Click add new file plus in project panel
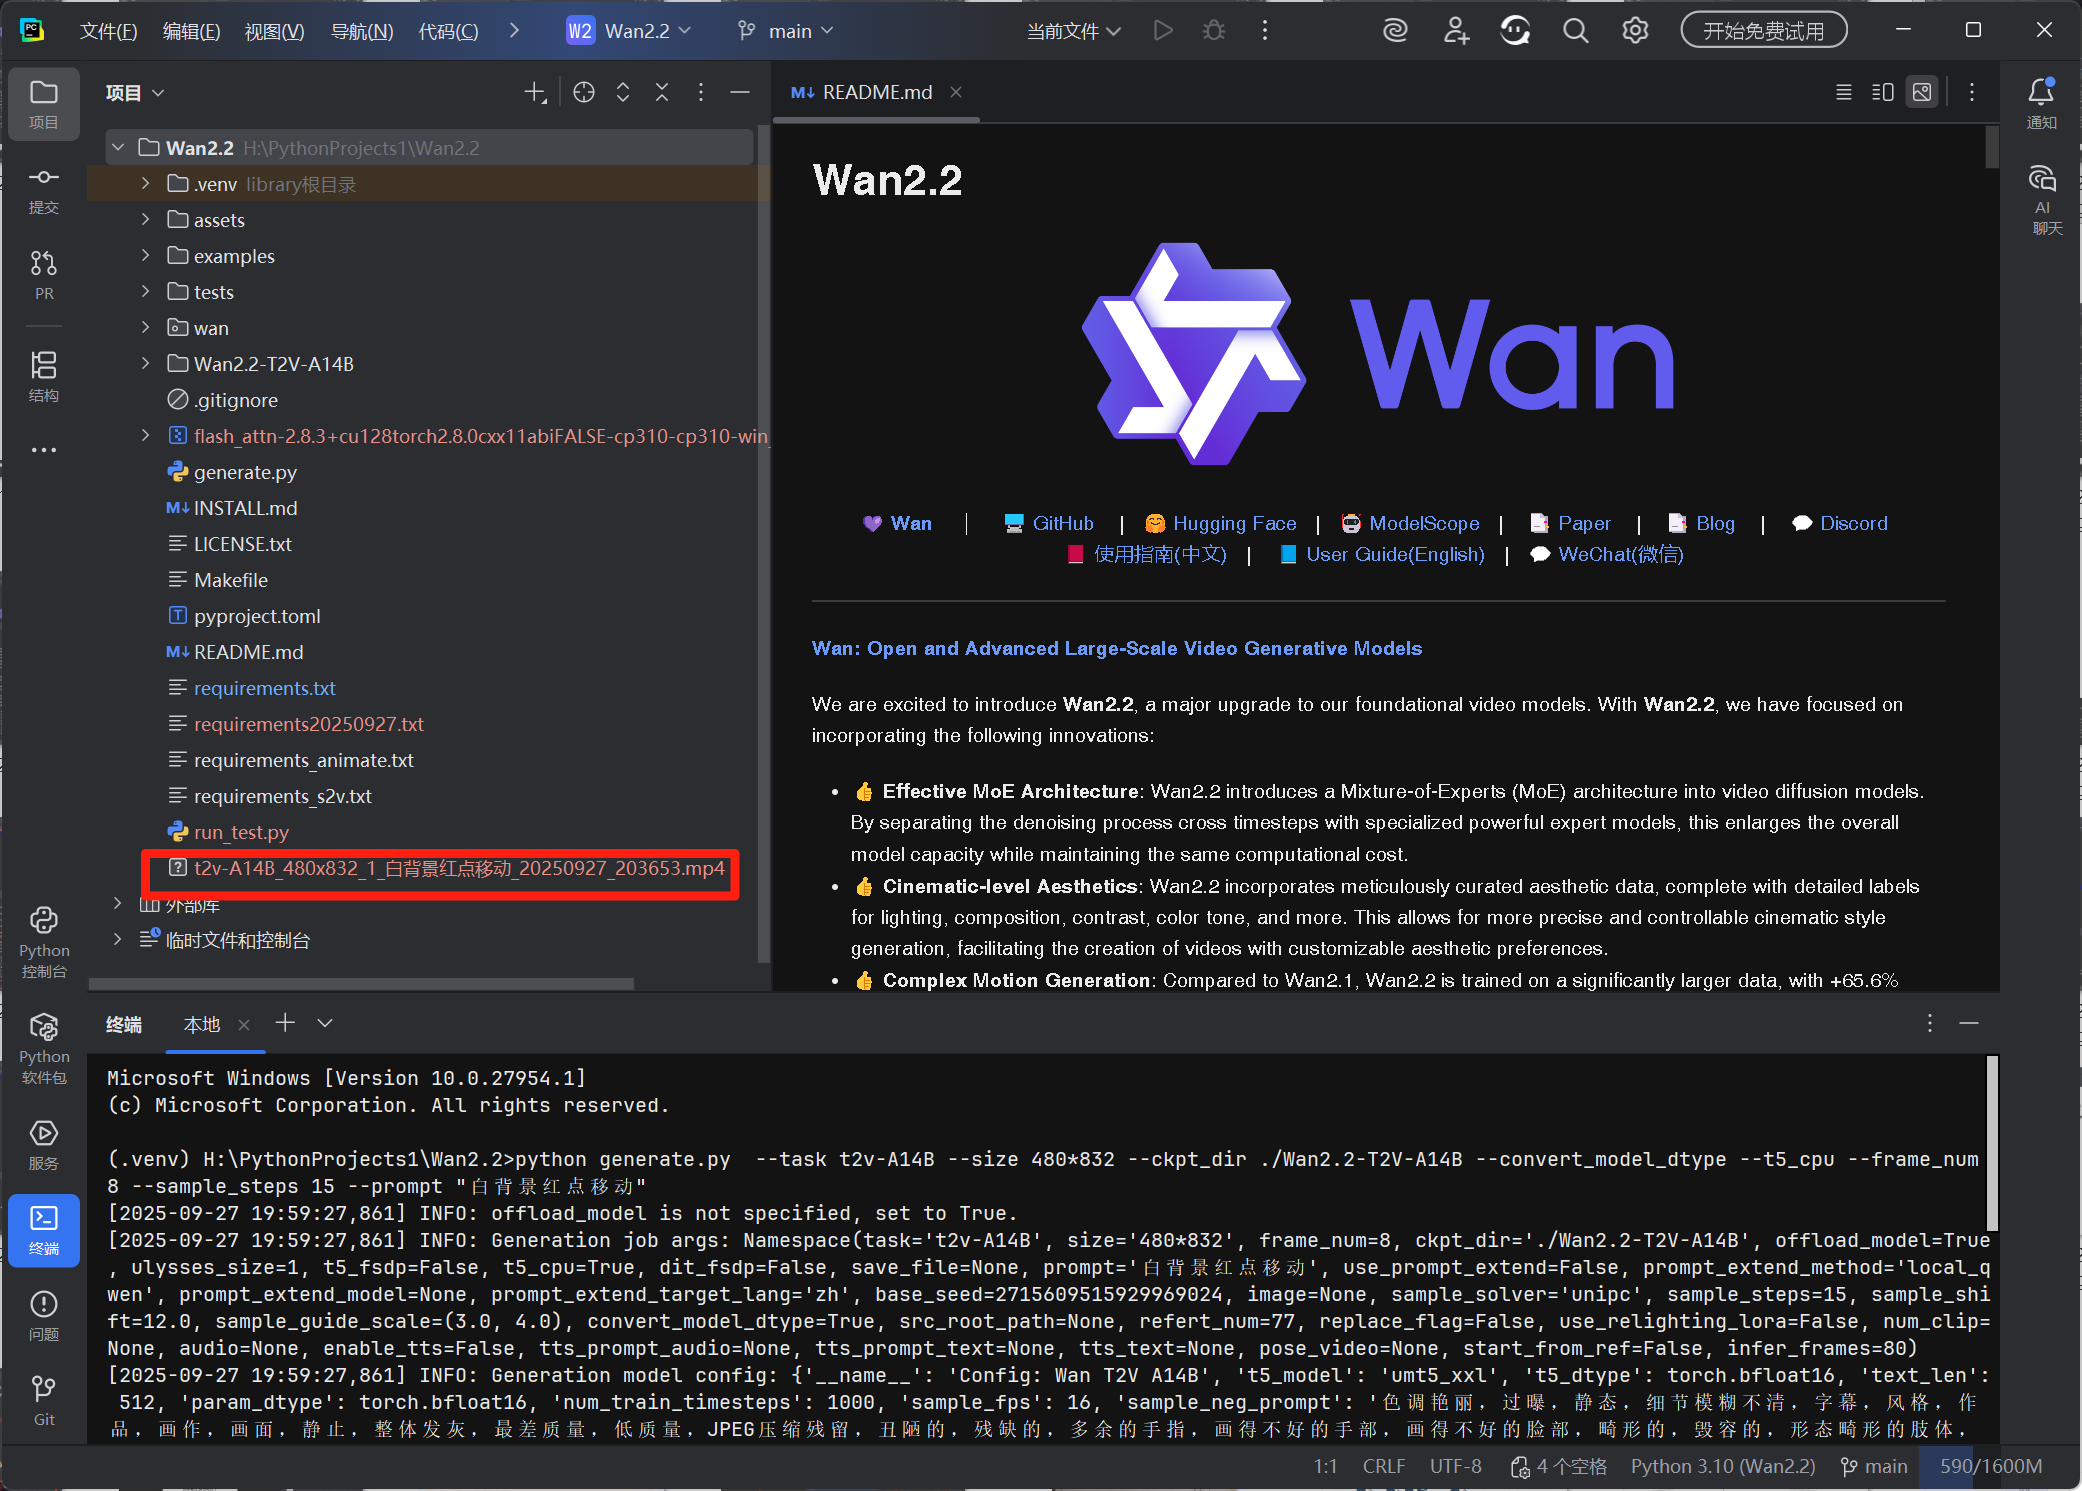This screenshot has width=2082, height=1491. [535, 93]
